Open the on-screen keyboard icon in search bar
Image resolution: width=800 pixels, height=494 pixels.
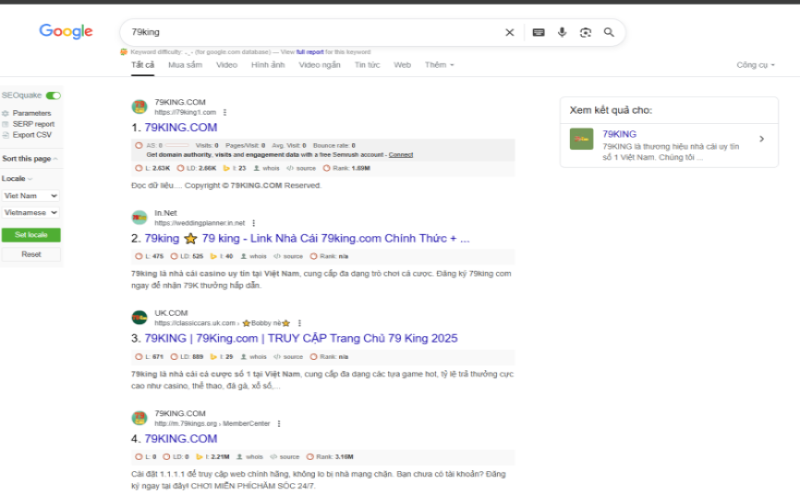[538, 32]
